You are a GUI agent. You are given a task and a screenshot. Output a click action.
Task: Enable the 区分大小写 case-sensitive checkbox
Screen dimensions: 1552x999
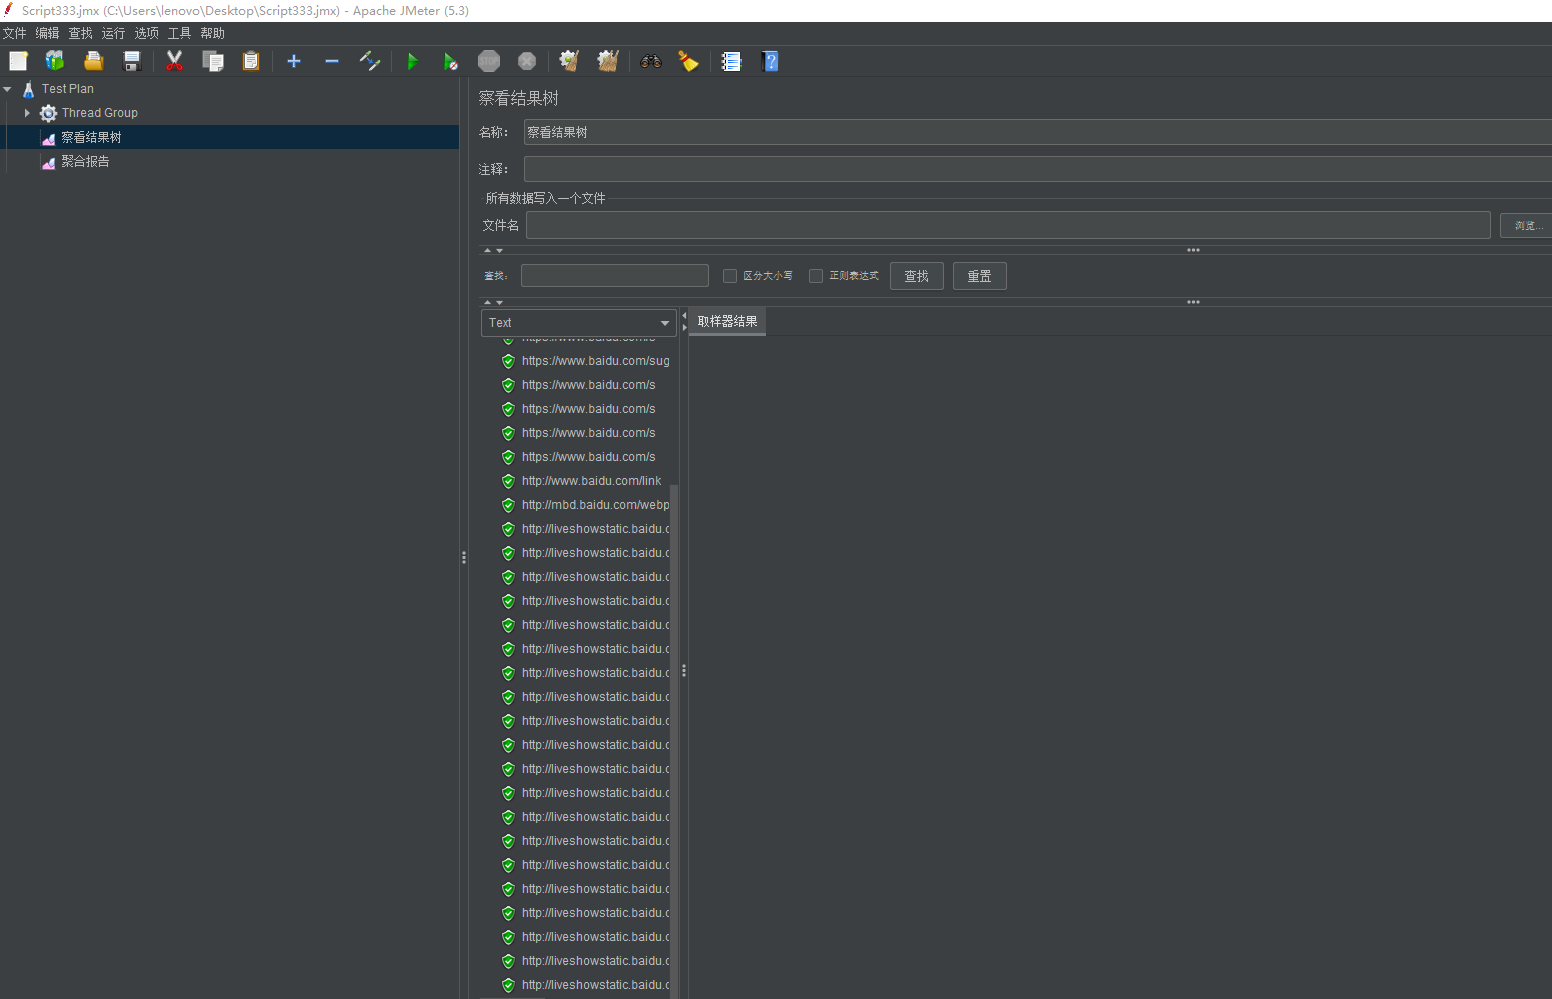[730, 276]
